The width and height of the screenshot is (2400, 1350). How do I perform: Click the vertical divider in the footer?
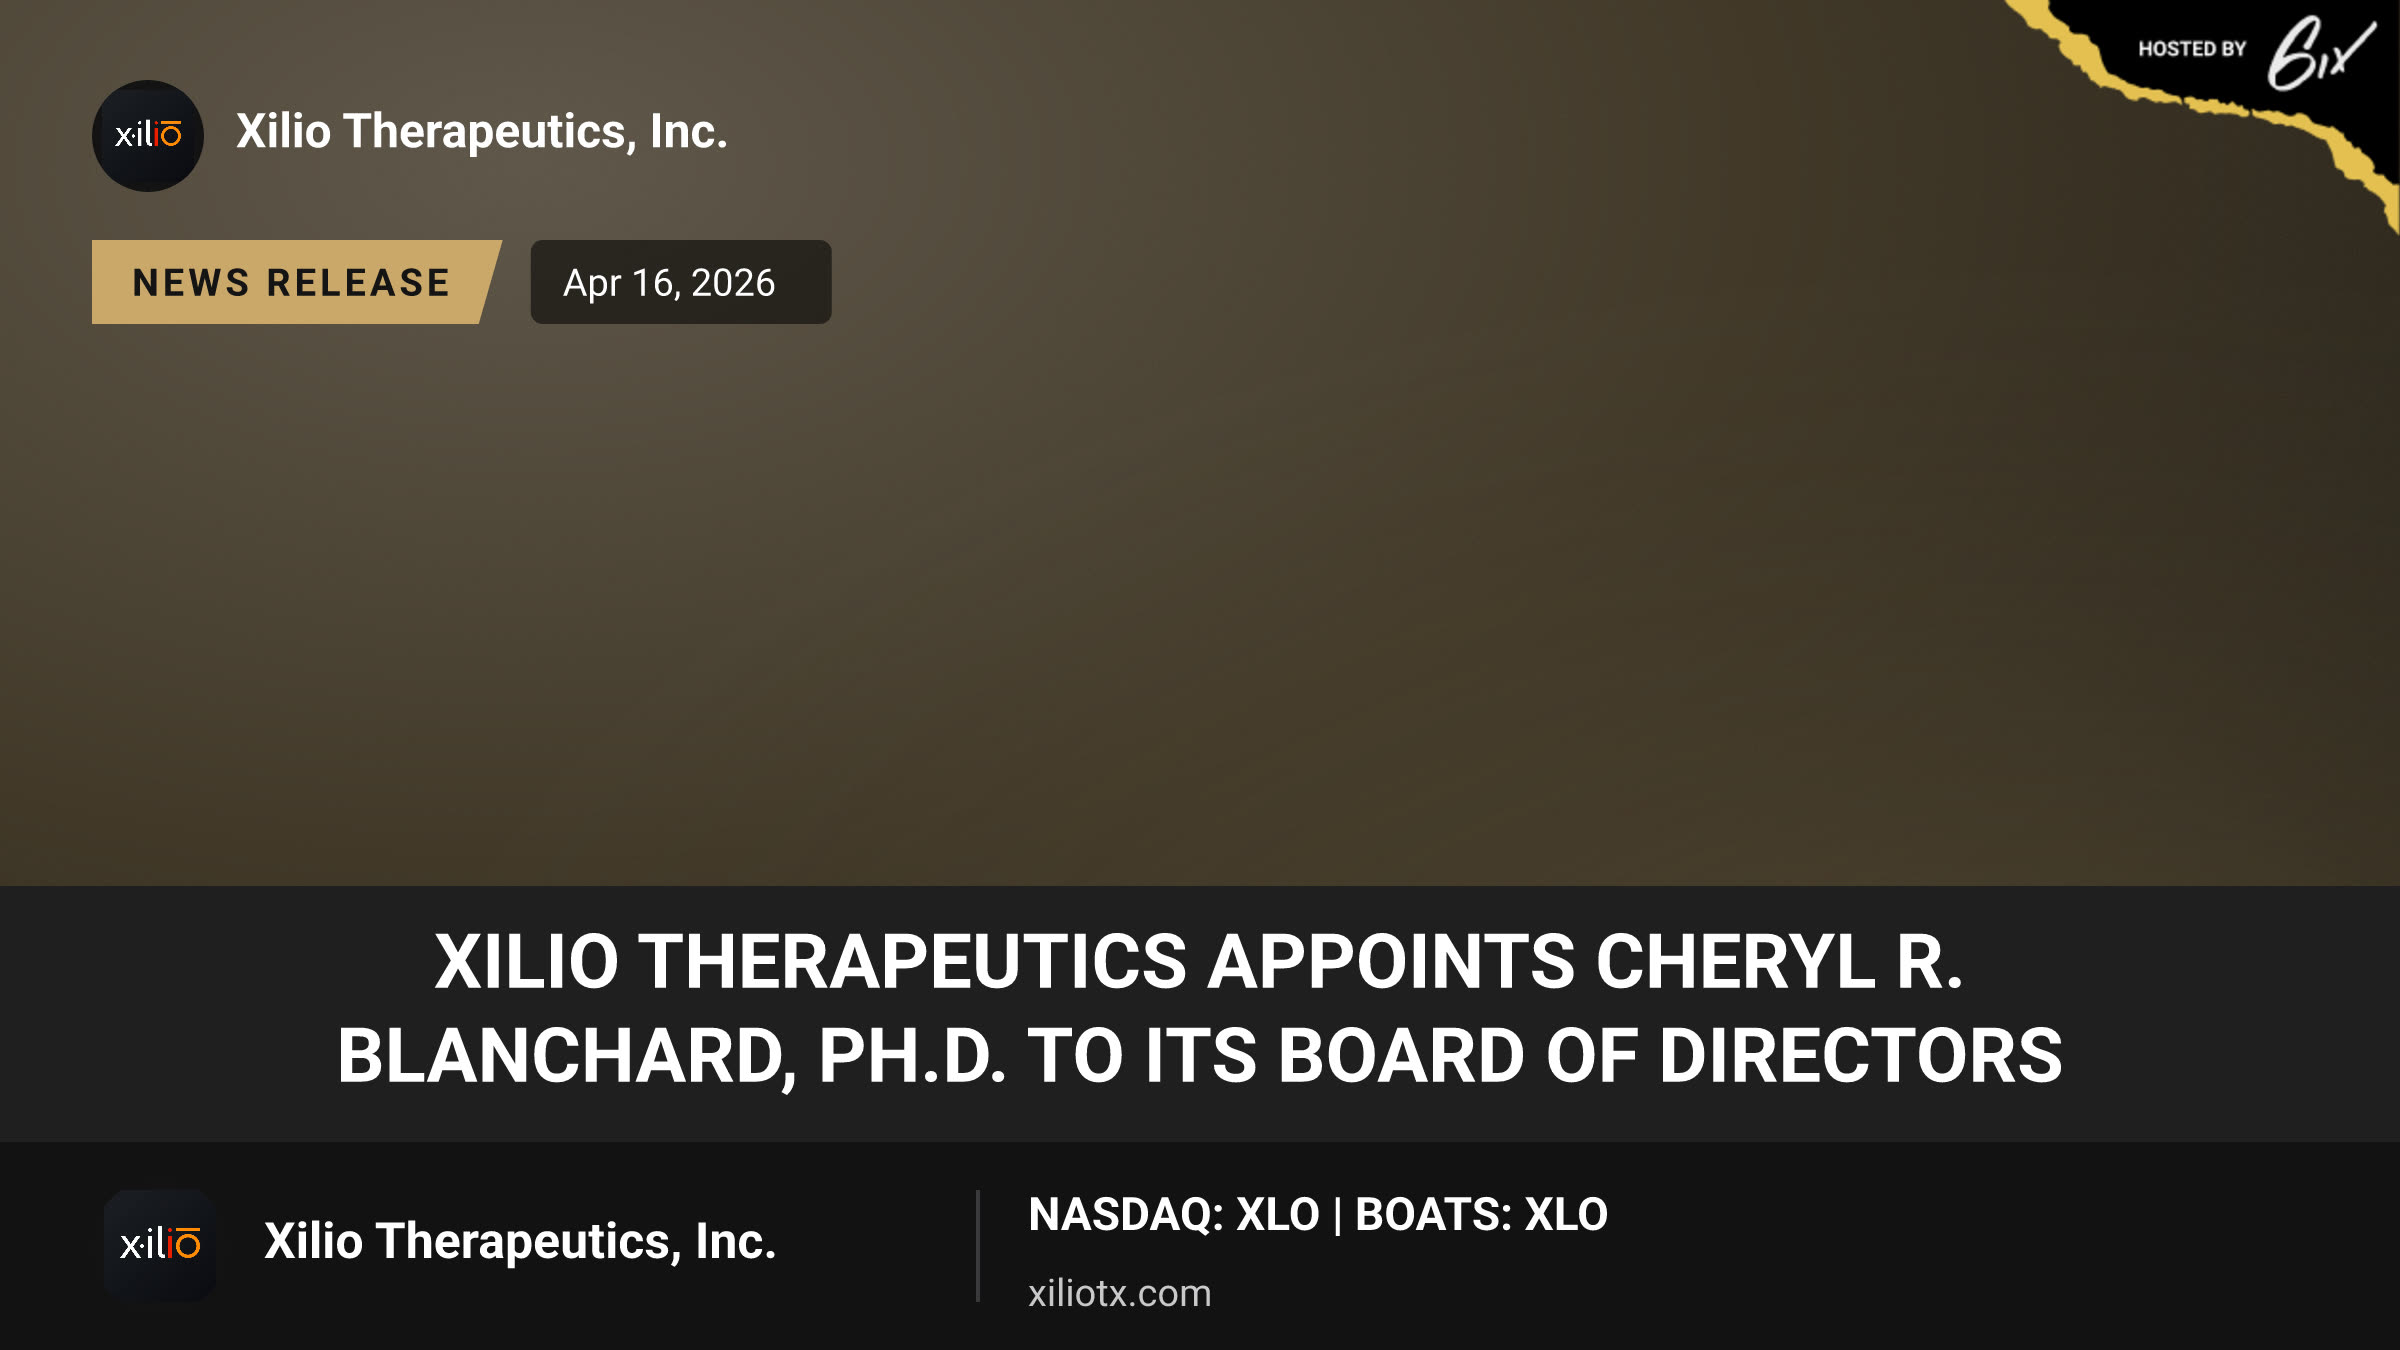[978, 1246]
